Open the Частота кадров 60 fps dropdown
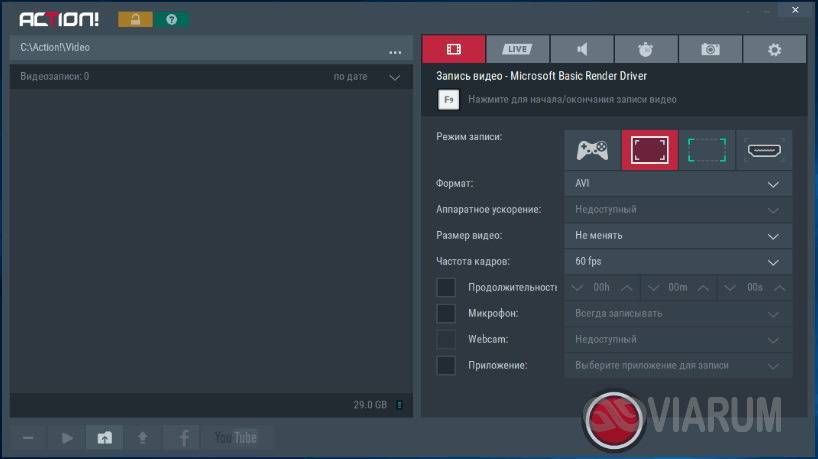 click(x=677, y=262)
